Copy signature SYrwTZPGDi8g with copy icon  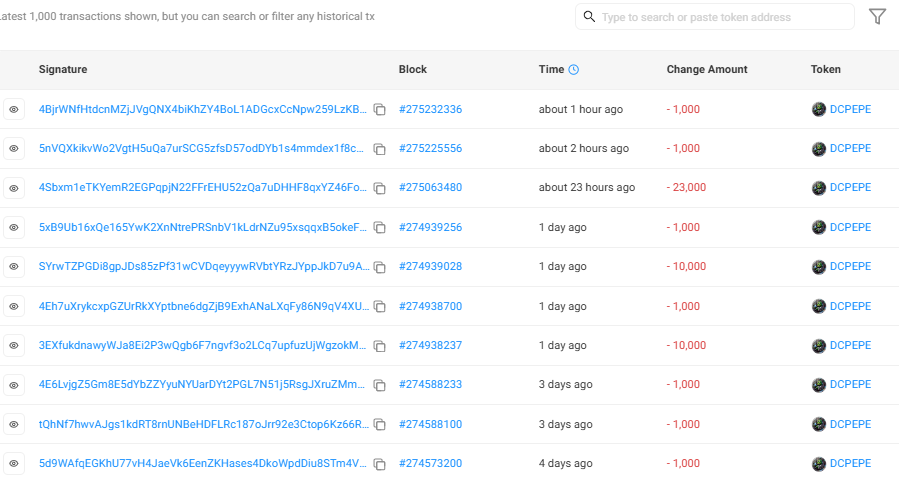[380, 267]
